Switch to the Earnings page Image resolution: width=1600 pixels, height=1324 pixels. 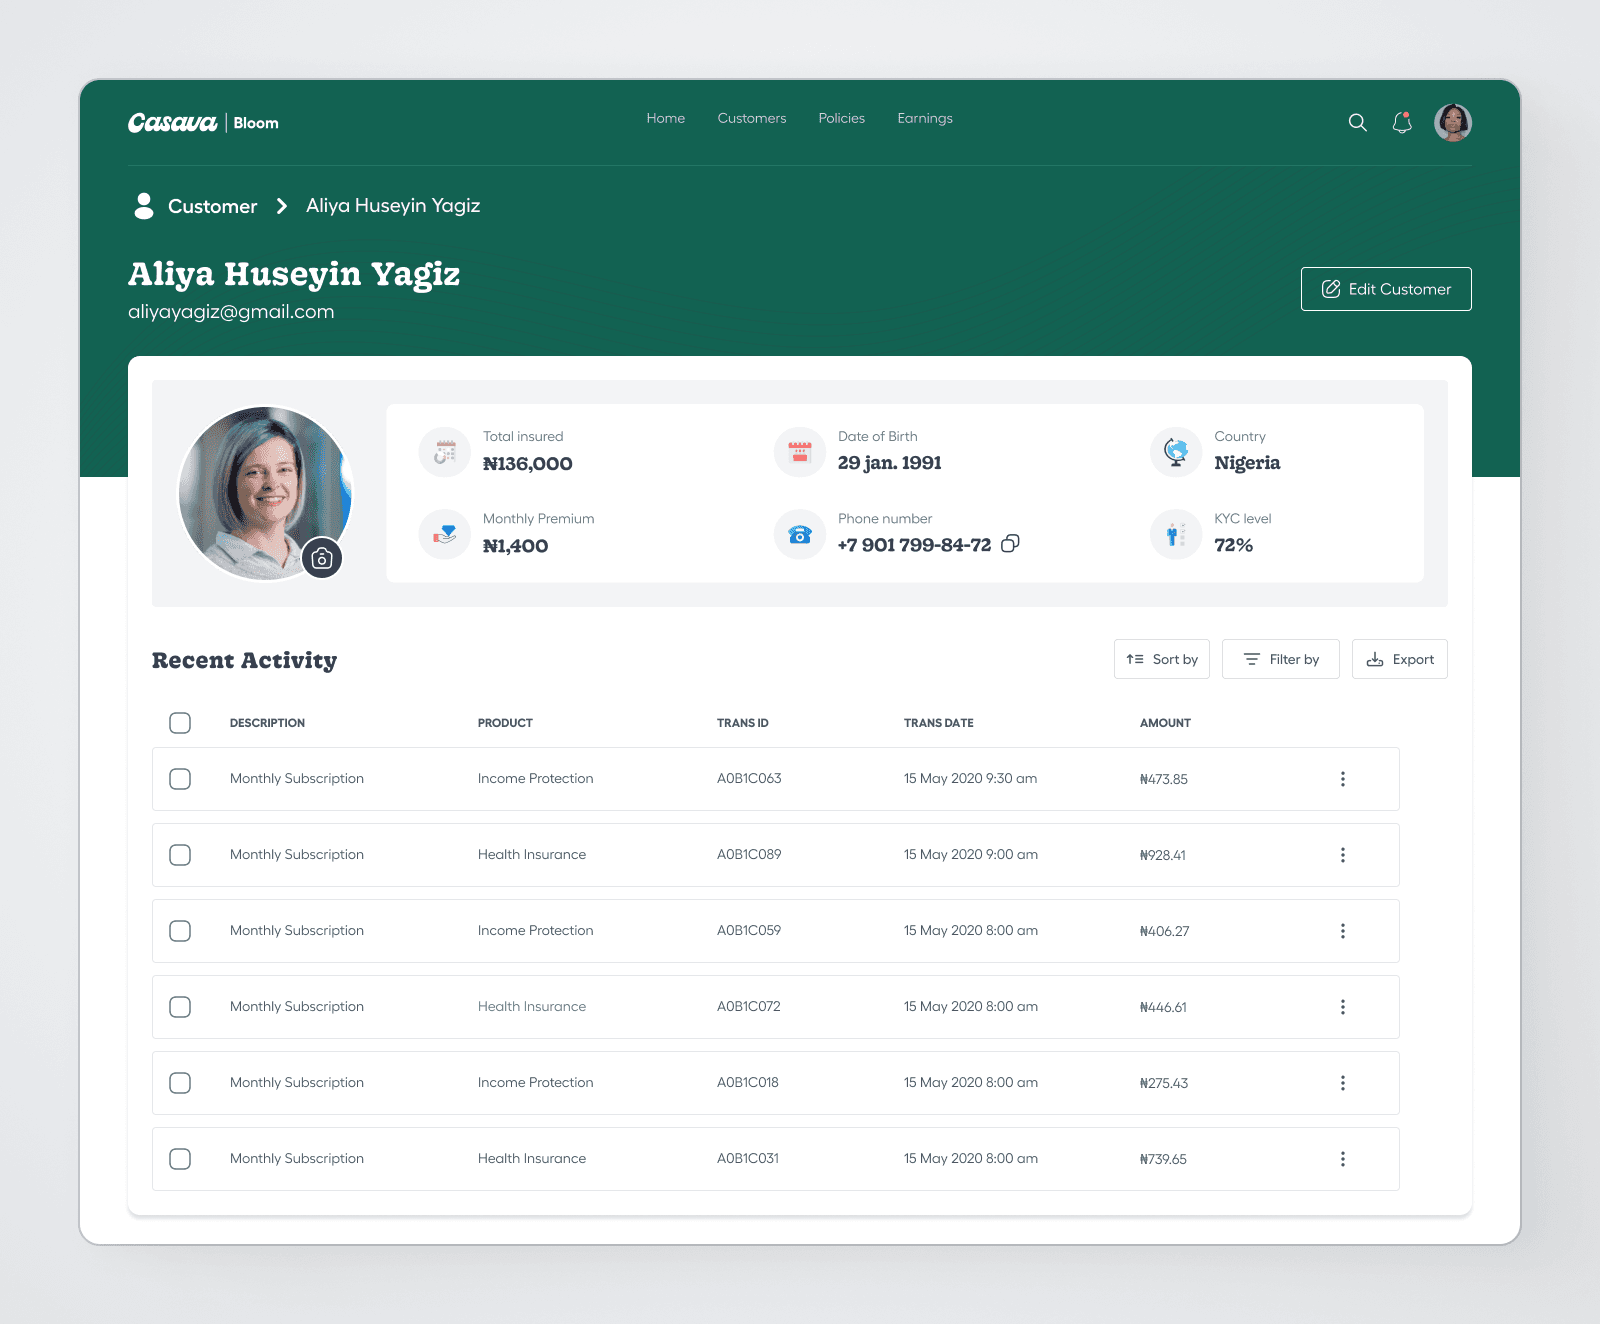coord(925,118)
